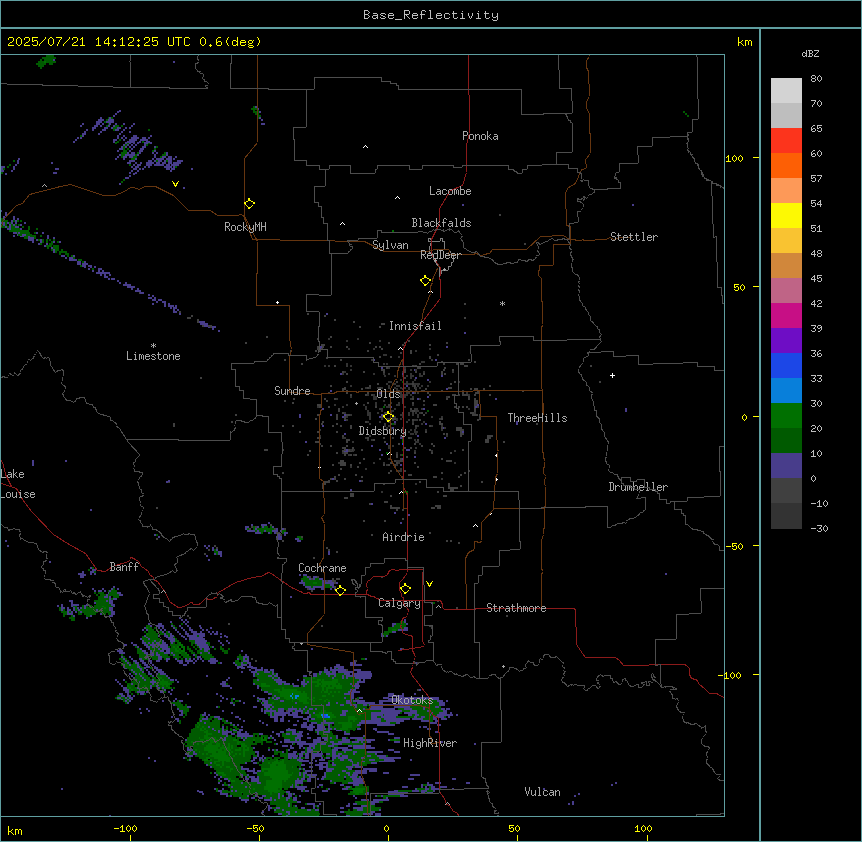The width and height of the screenshot is (862, 842).
Task: Click the Cochrane city label
Action: click(322, 568)
